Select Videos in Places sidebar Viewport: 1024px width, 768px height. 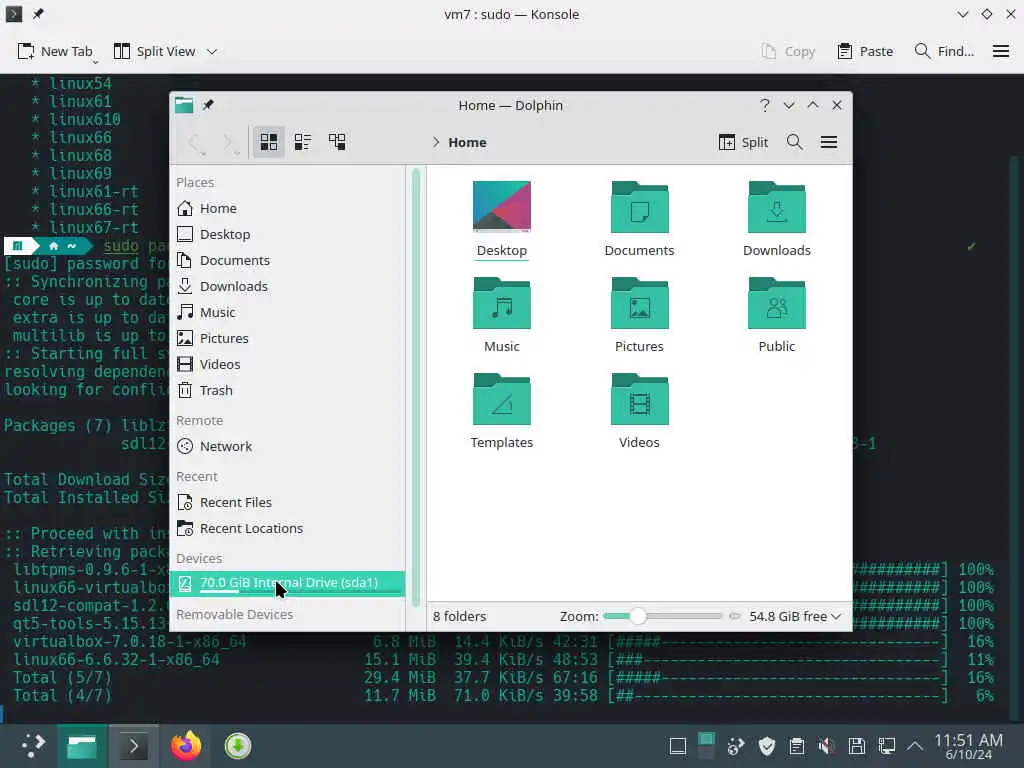point(287,364)
